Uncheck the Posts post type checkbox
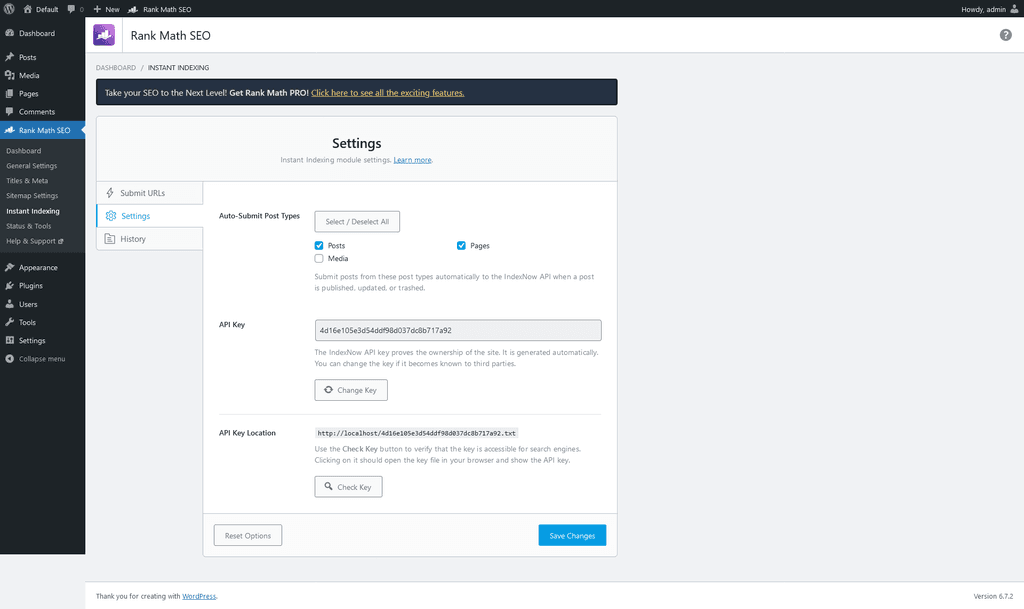This screenshot has height=609, width=1024. coord(319,245)
